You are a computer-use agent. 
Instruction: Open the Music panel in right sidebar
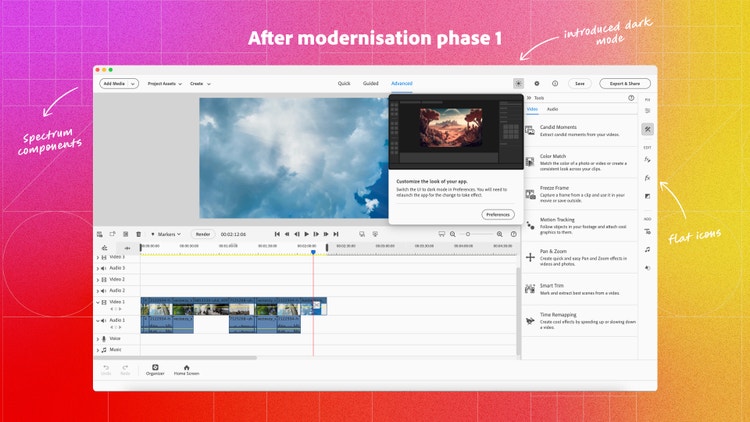(647, 249)
